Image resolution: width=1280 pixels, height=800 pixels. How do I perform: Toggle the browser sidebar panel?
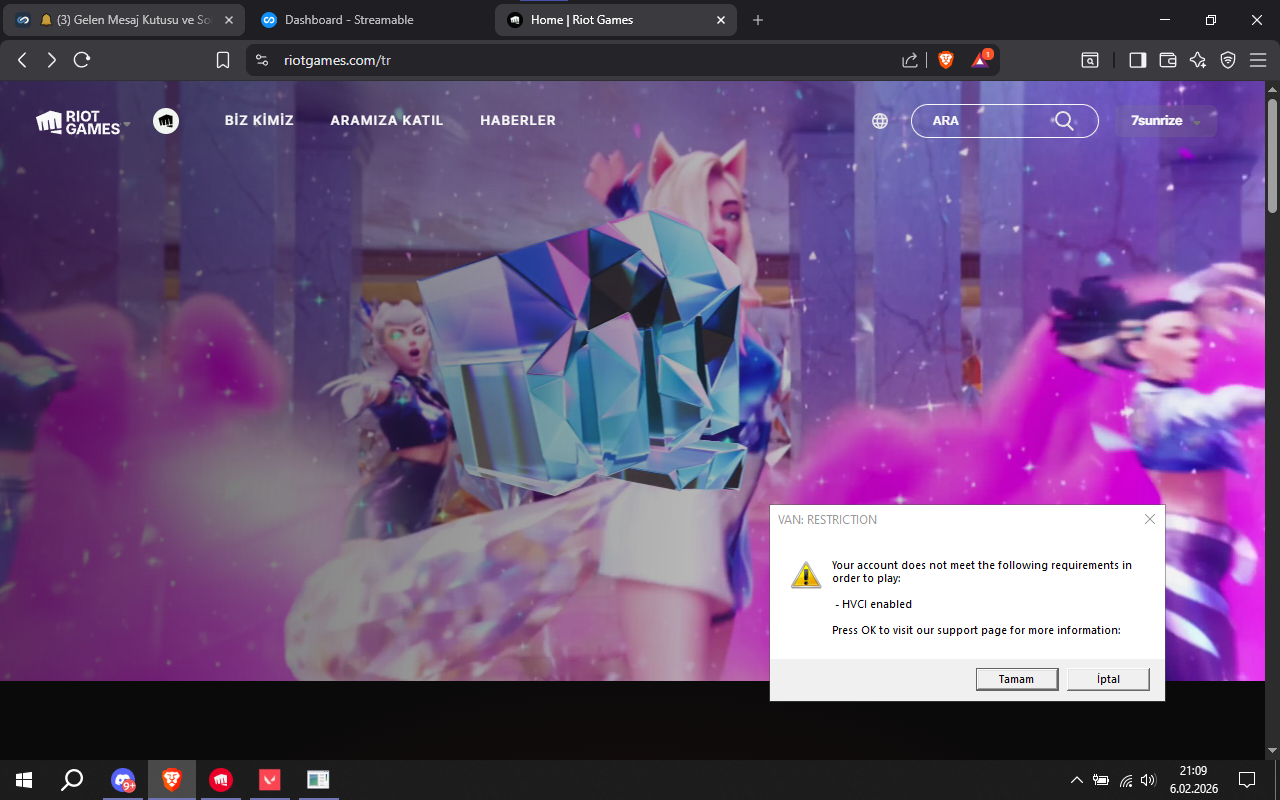click(x=1137, y=60)
